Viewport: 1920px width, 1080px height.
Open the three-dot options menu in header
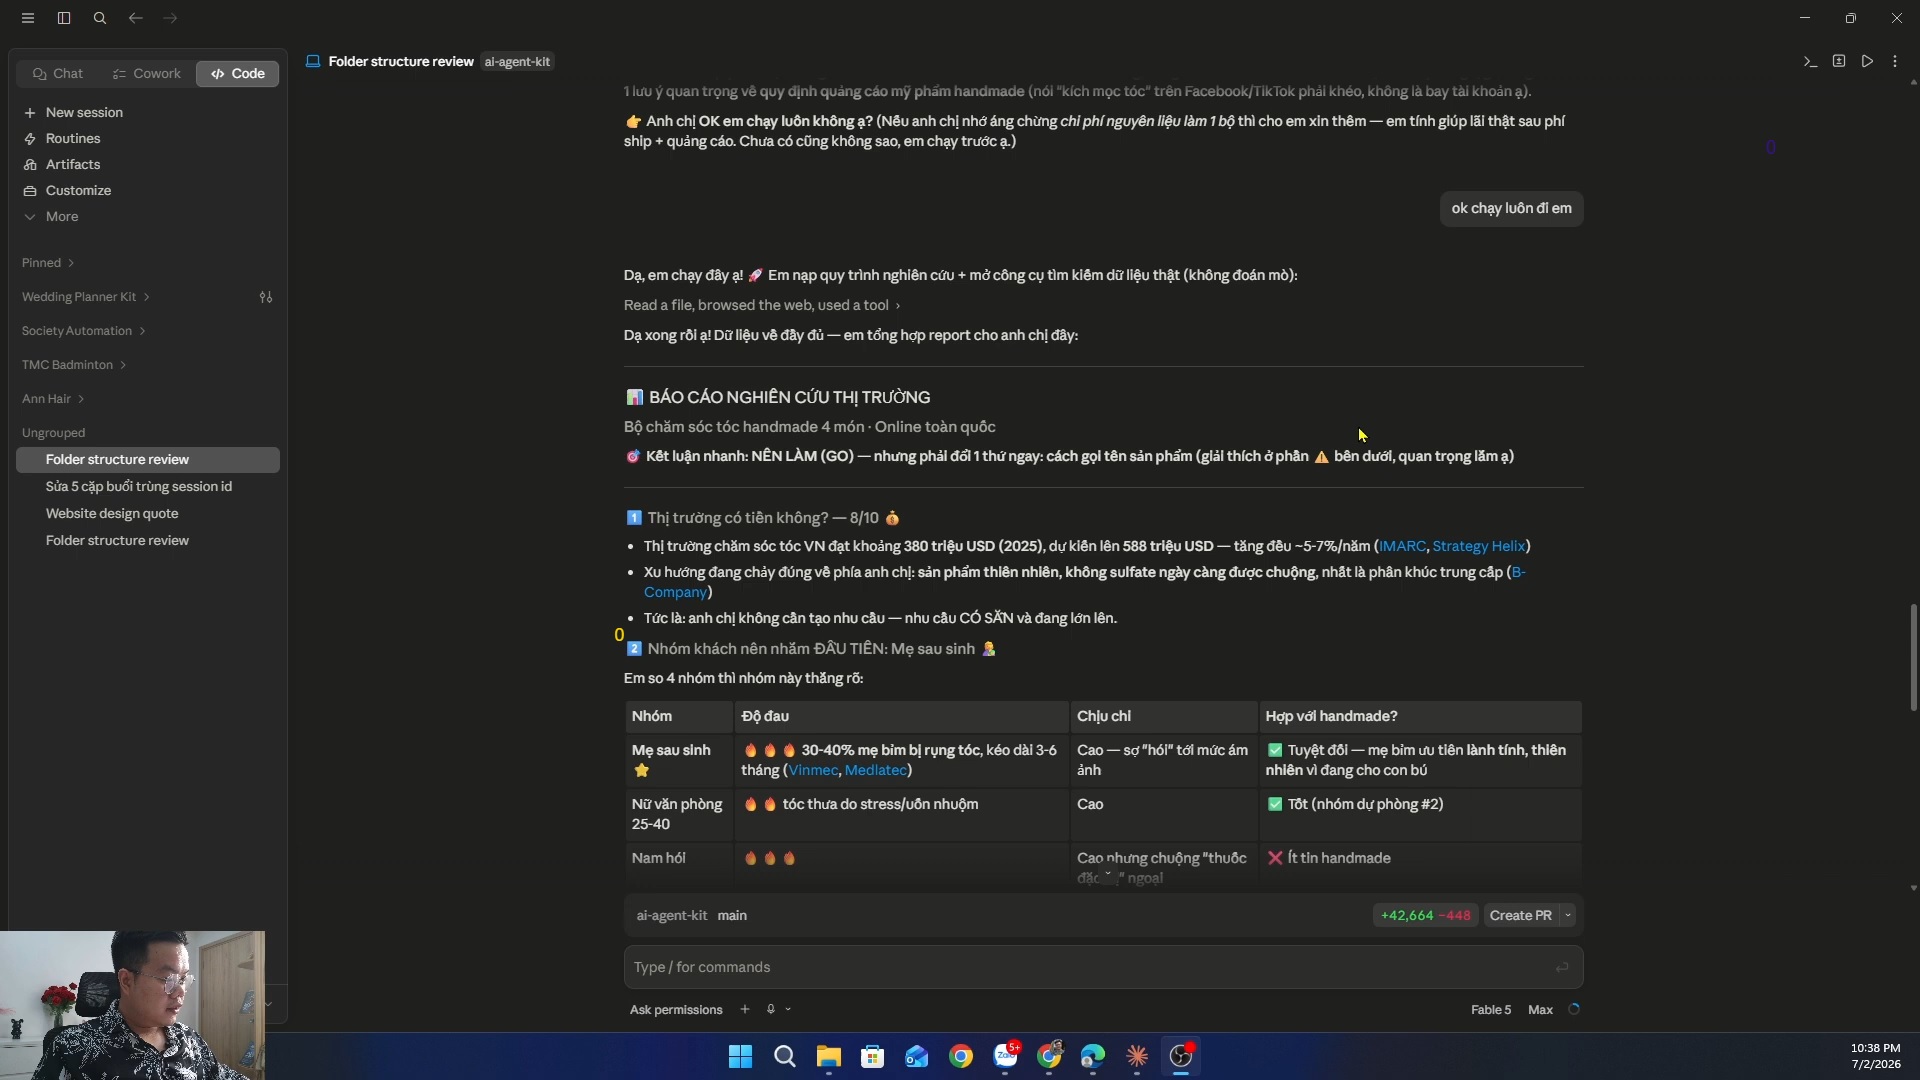pos(1895,61)
